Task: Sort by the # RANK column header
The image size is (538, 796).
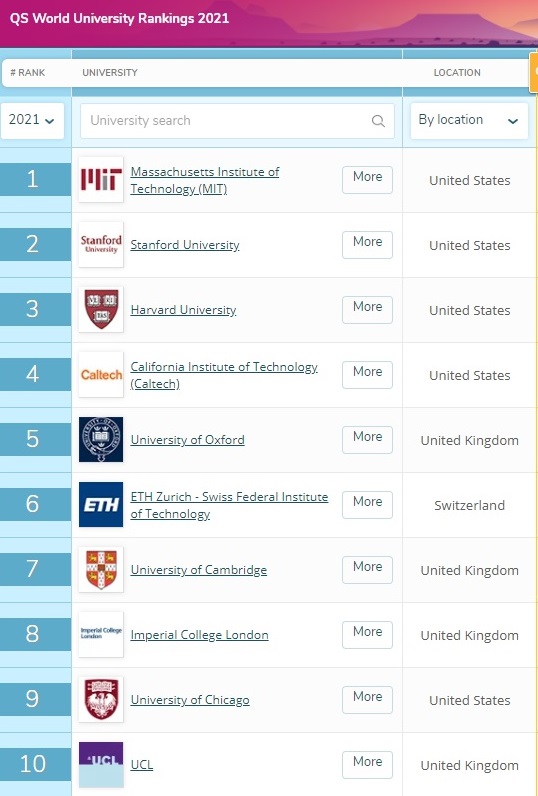Action: [28, 73]
